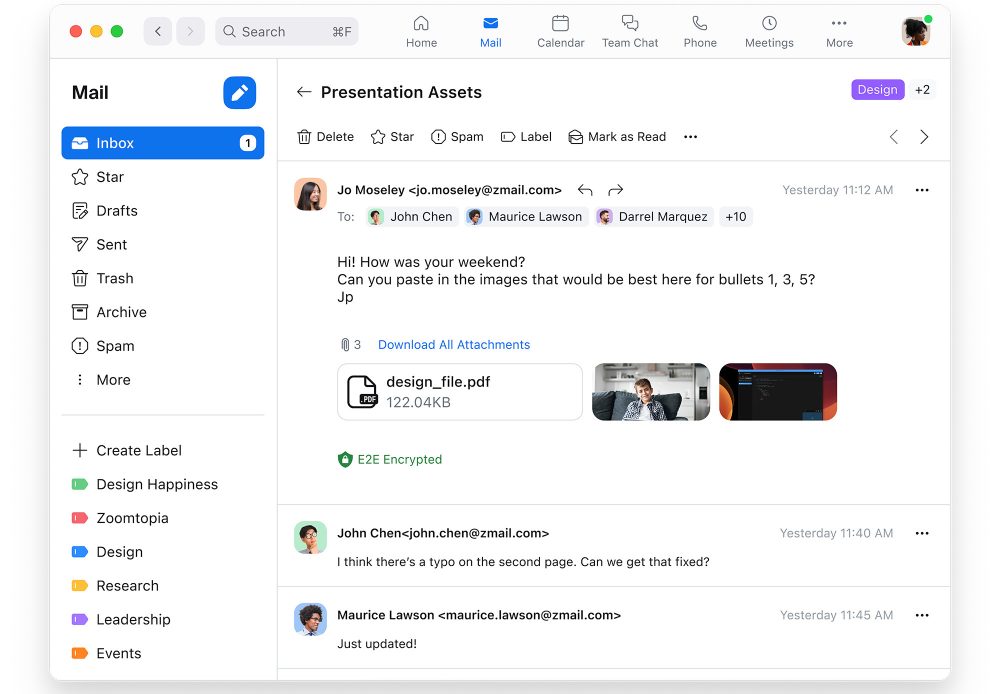Image resolution: width=1000 pixels, height=694 pixels.
Task: Open the Team Chat tab
Action: pos(630,31)
